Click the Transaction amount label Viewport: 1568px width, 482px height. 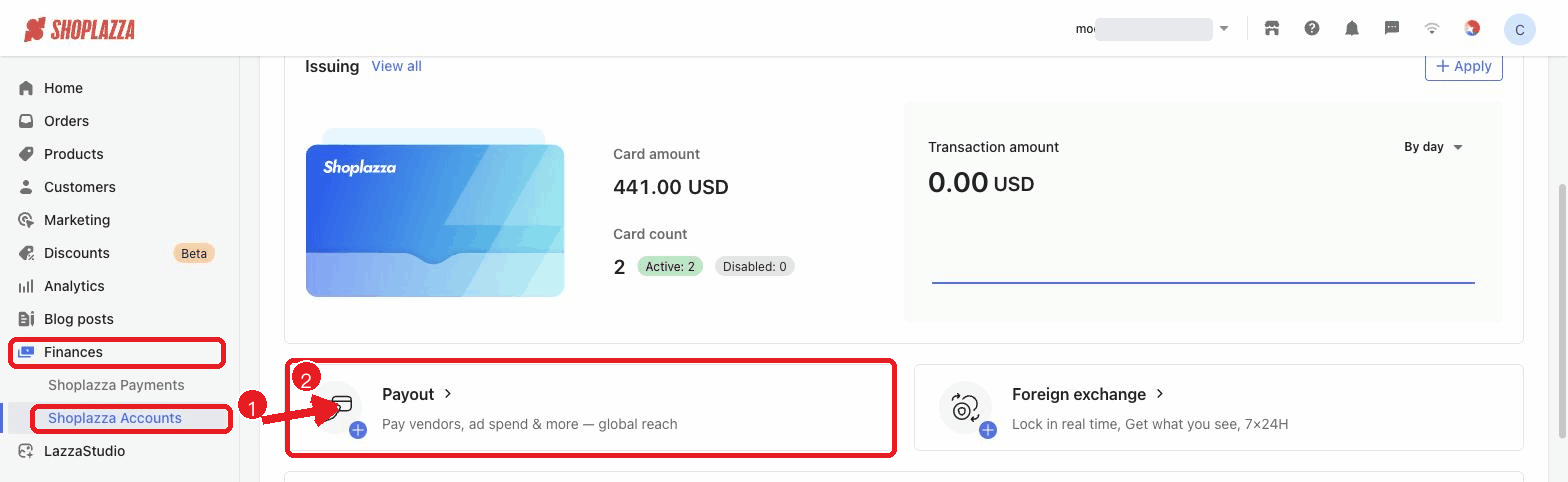(993, 147)
